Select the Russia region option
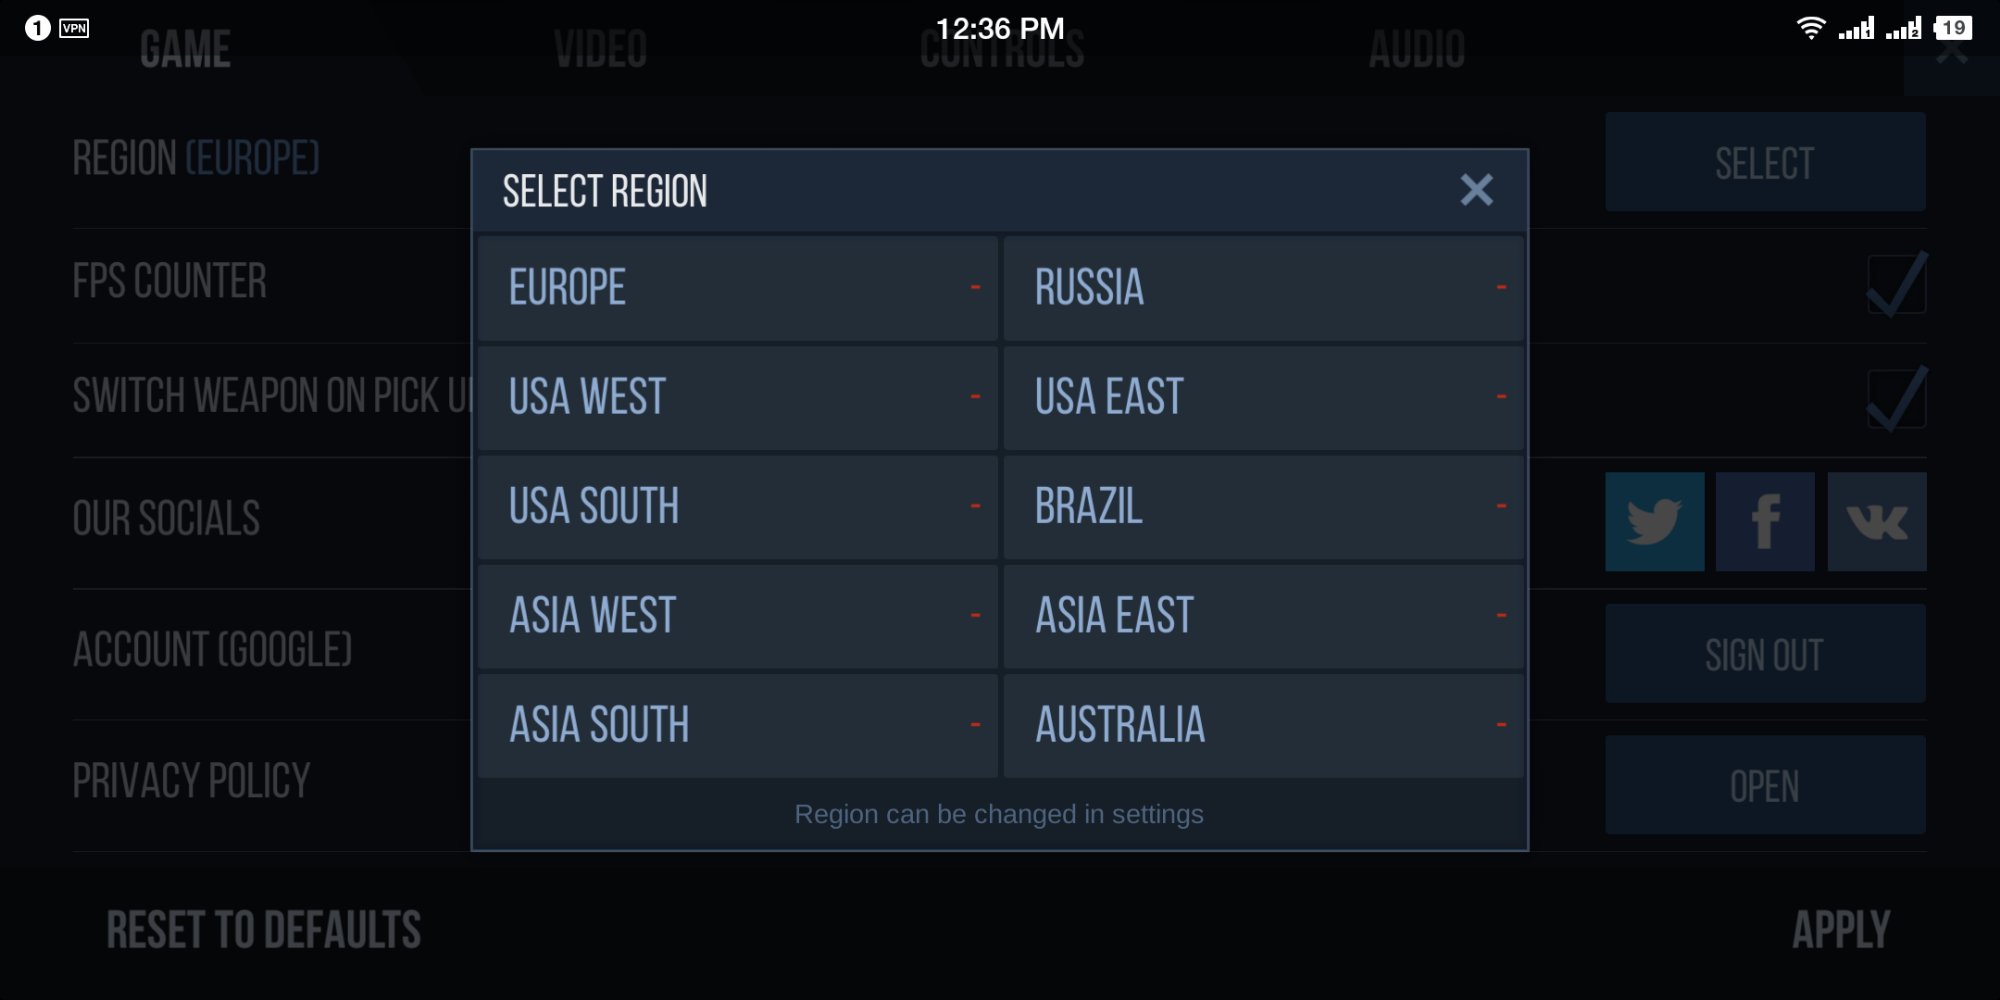Viewport: 2000px width, 1000px height. tap(1264, 288)
